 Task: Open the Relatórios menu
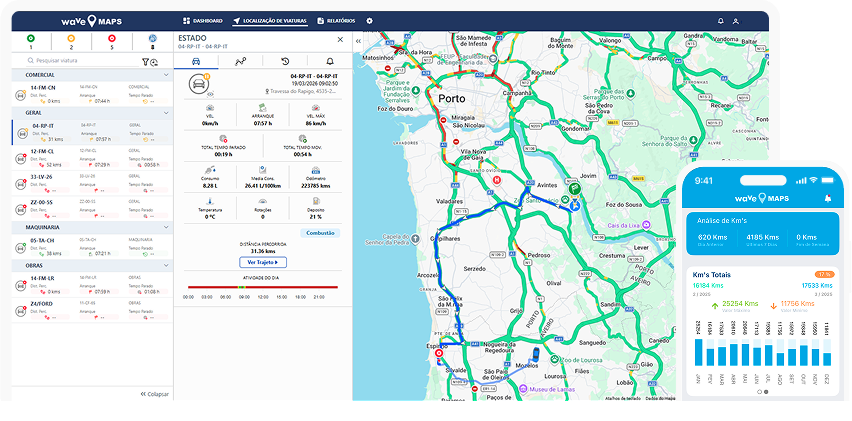click(x=335, y=21)
